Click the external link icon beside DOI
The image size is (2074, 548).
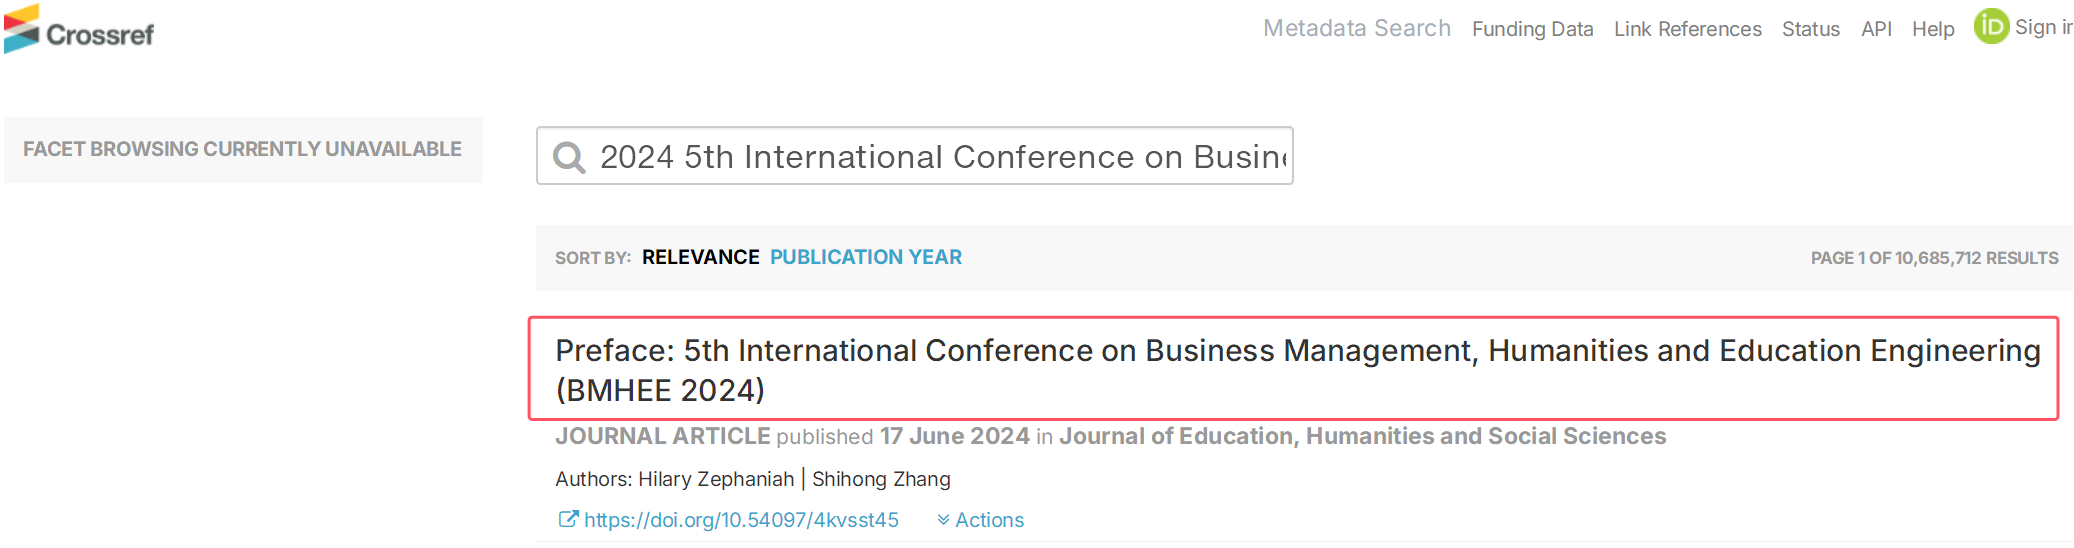(567, 519)
